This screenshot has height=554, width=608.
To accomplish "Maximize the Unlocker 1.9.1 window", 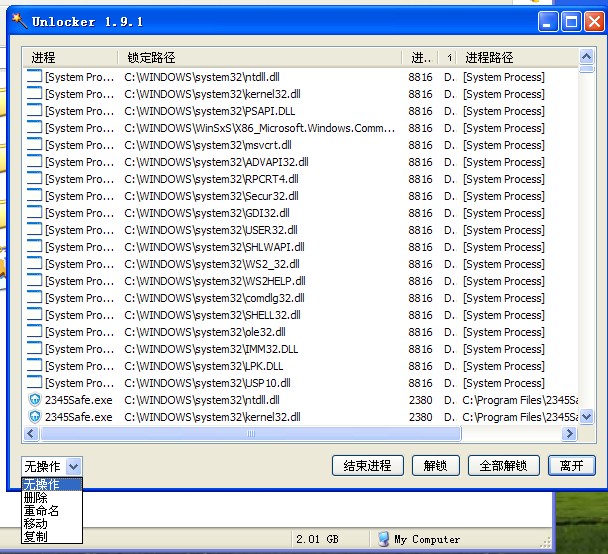I will 571,21.
